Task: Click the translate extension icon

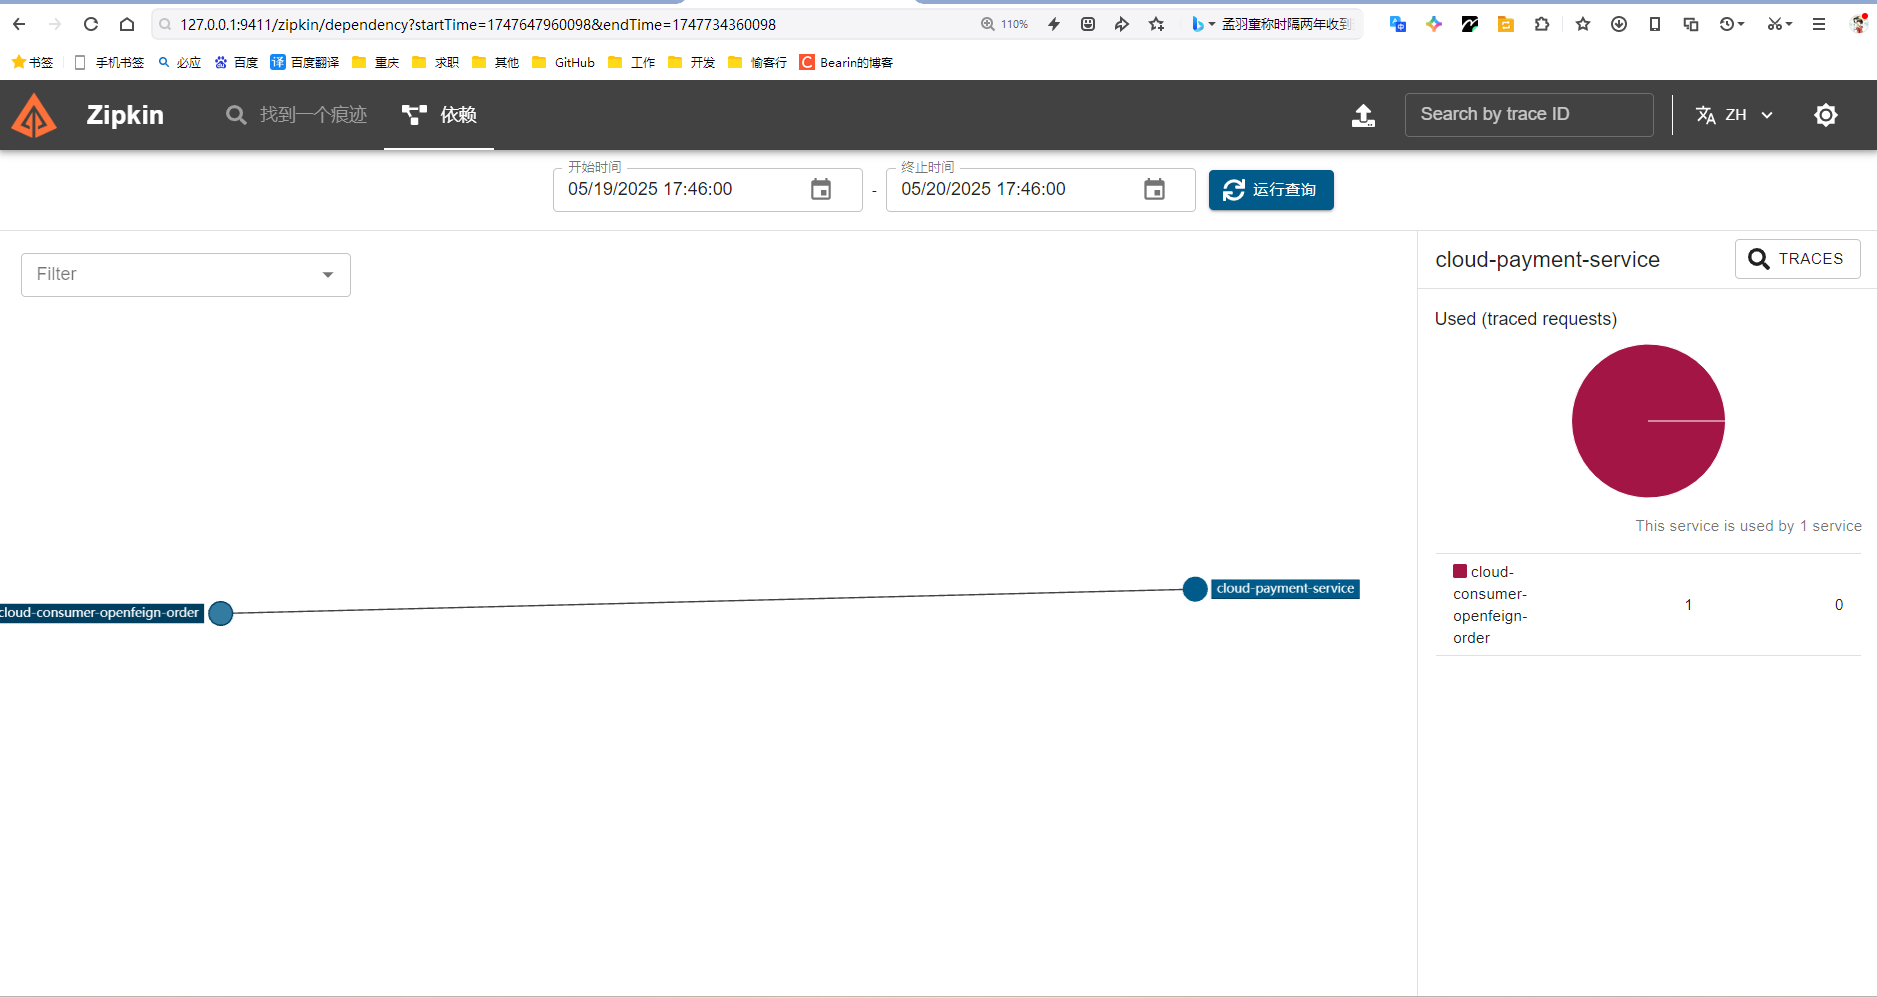Action: tap(1398, 24)
